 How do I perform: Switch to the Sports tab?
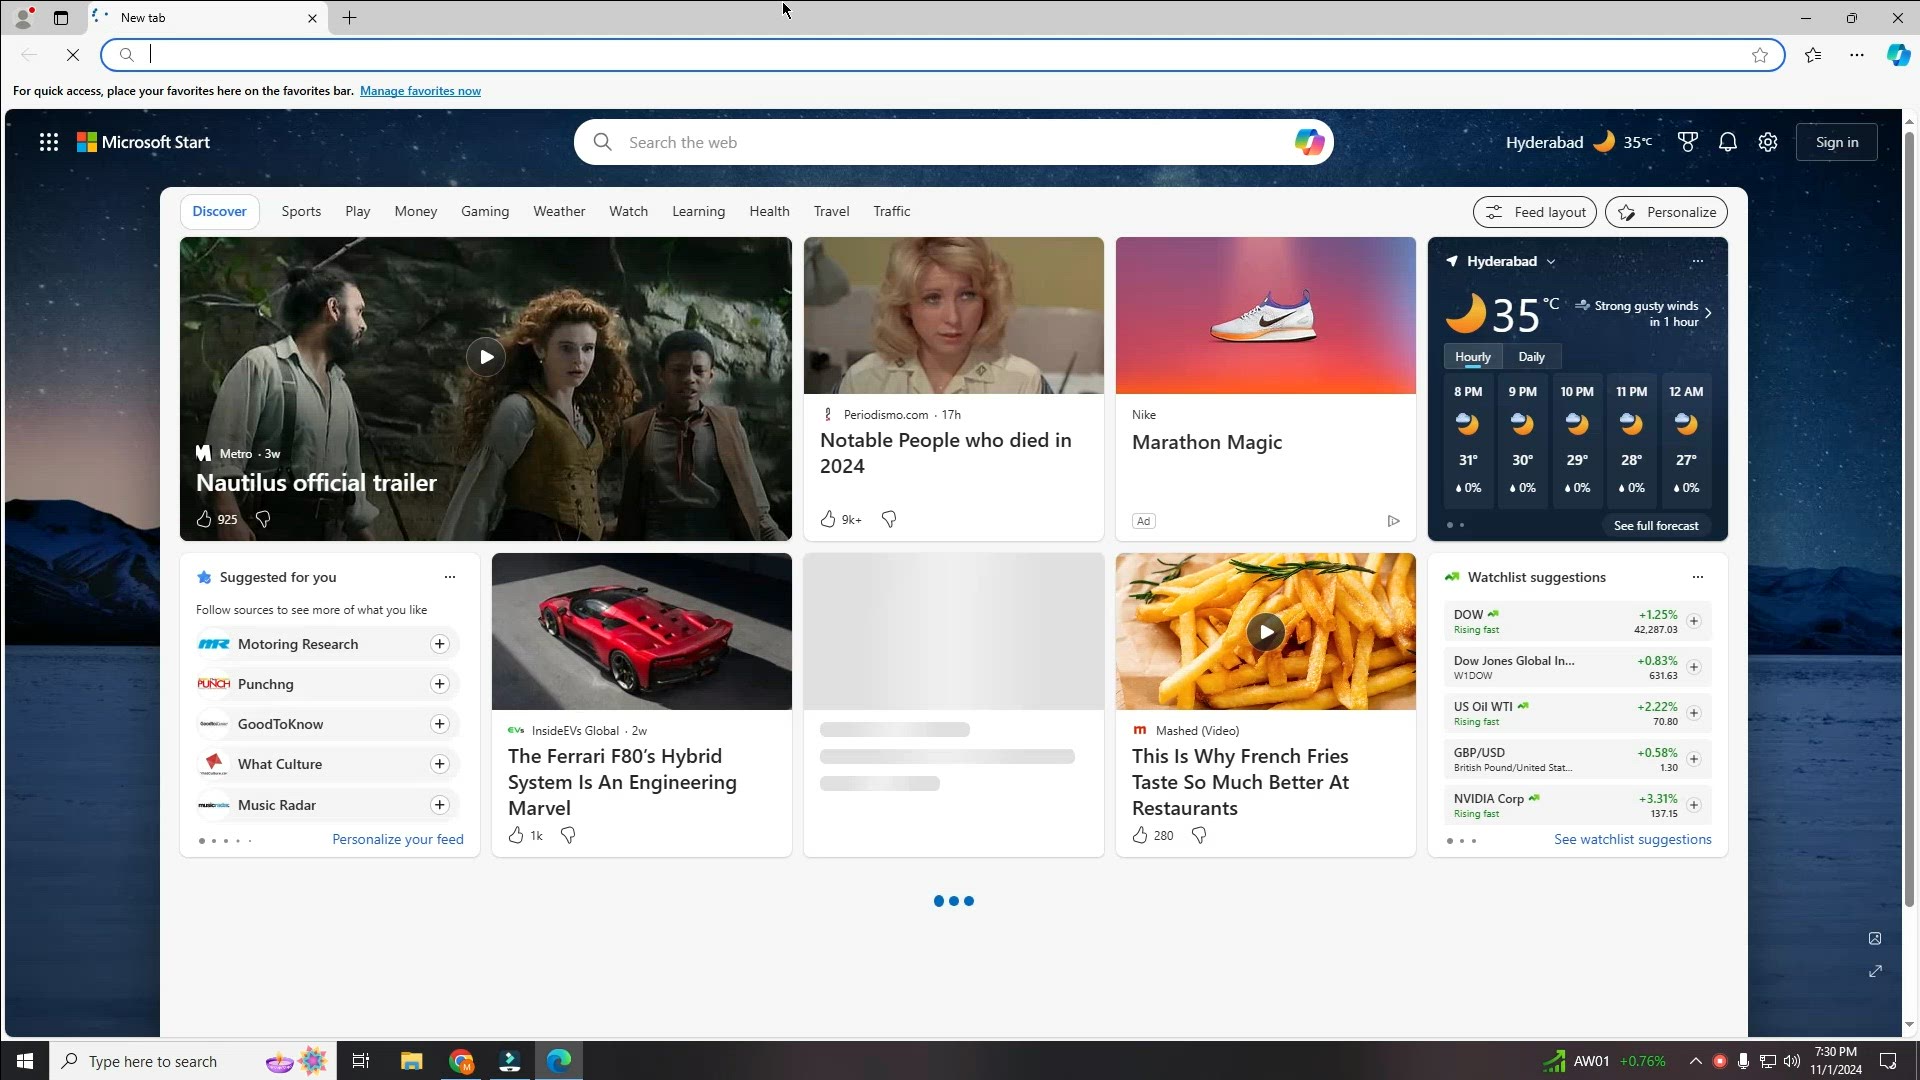pyautogui.click(x=301, y=211)
